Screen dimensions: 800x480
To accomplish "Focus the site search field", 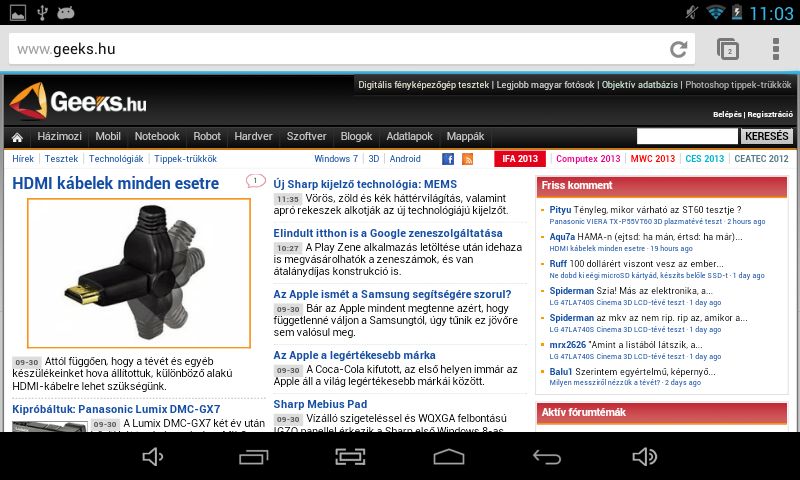I will 687,136.
